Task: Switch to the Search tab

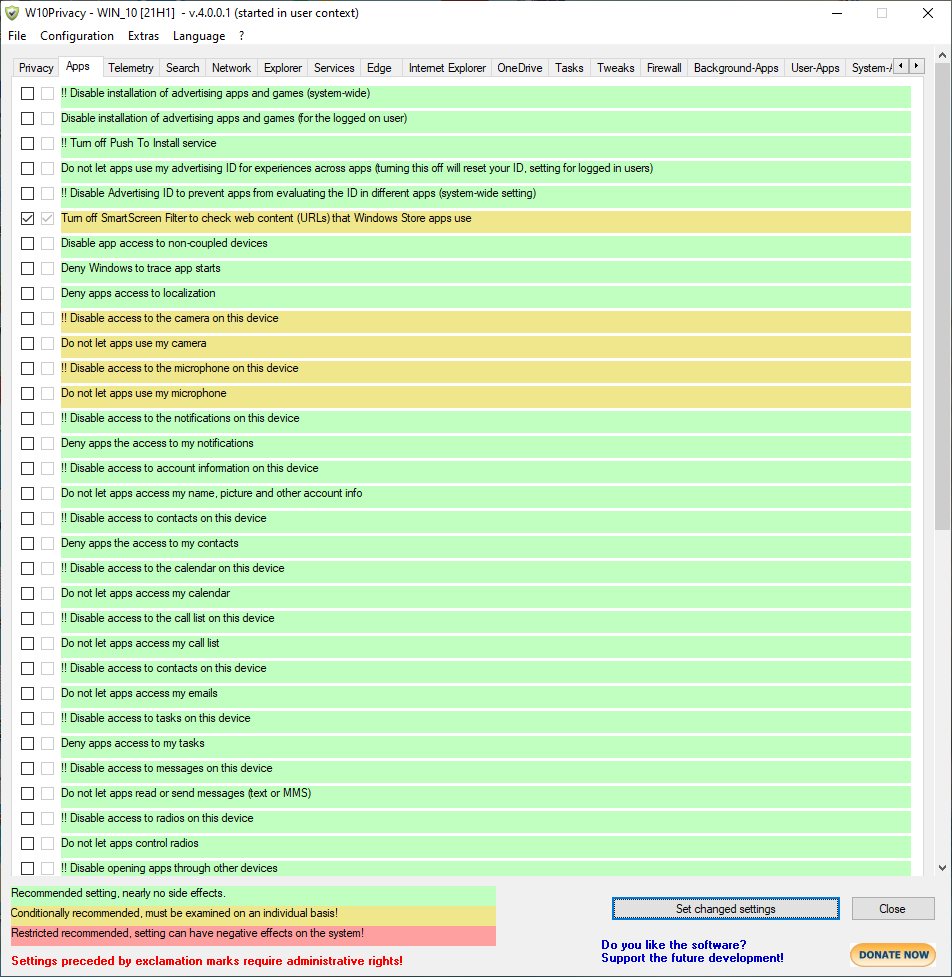Action: click(183, 68)
